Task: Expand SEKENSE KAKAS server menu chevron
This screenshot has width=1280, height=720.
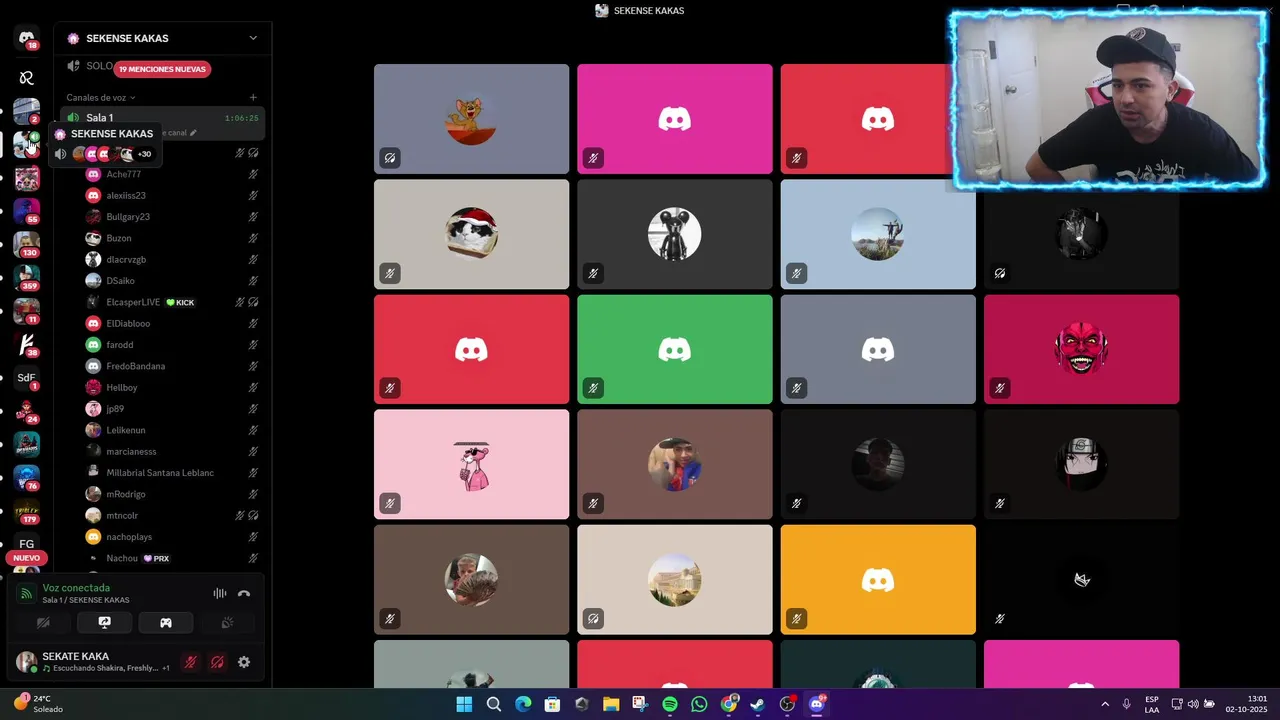Action: pyautogui.click(x=253, y=38)
